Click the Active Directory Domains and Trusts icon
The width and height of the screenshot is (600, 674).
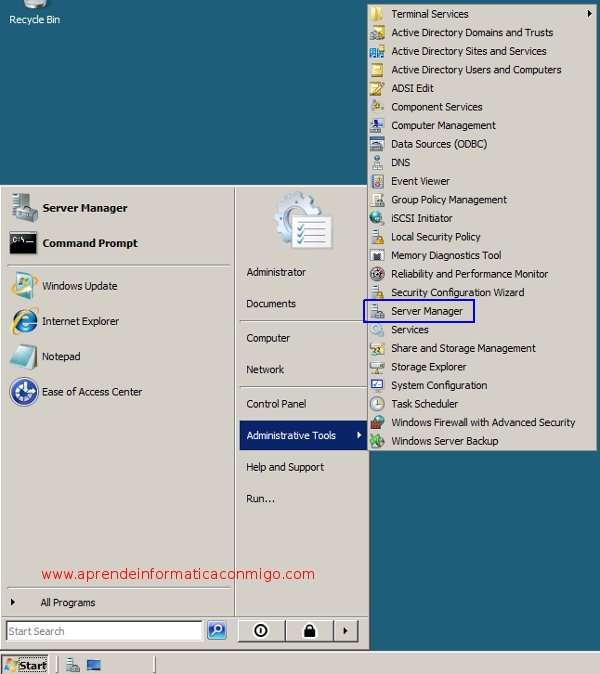pos(377,33)
